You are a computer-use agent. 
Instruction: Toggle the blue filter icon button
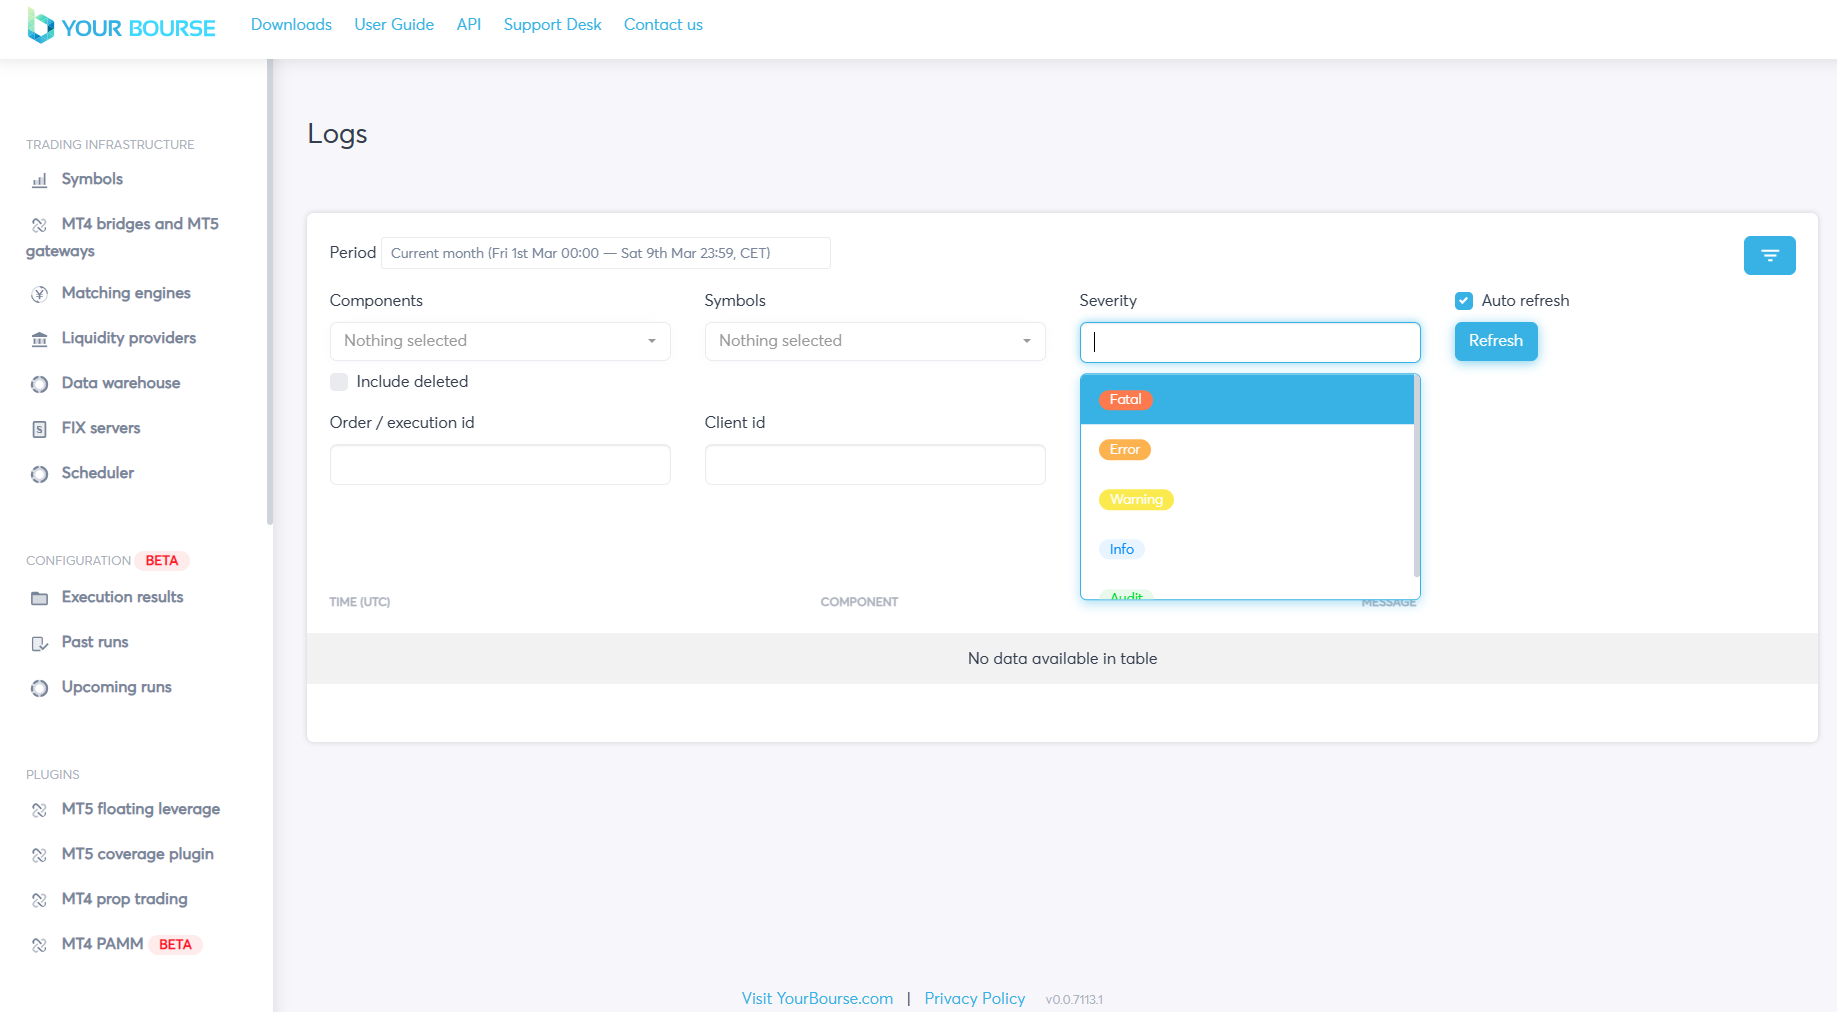pos(1768,255)
